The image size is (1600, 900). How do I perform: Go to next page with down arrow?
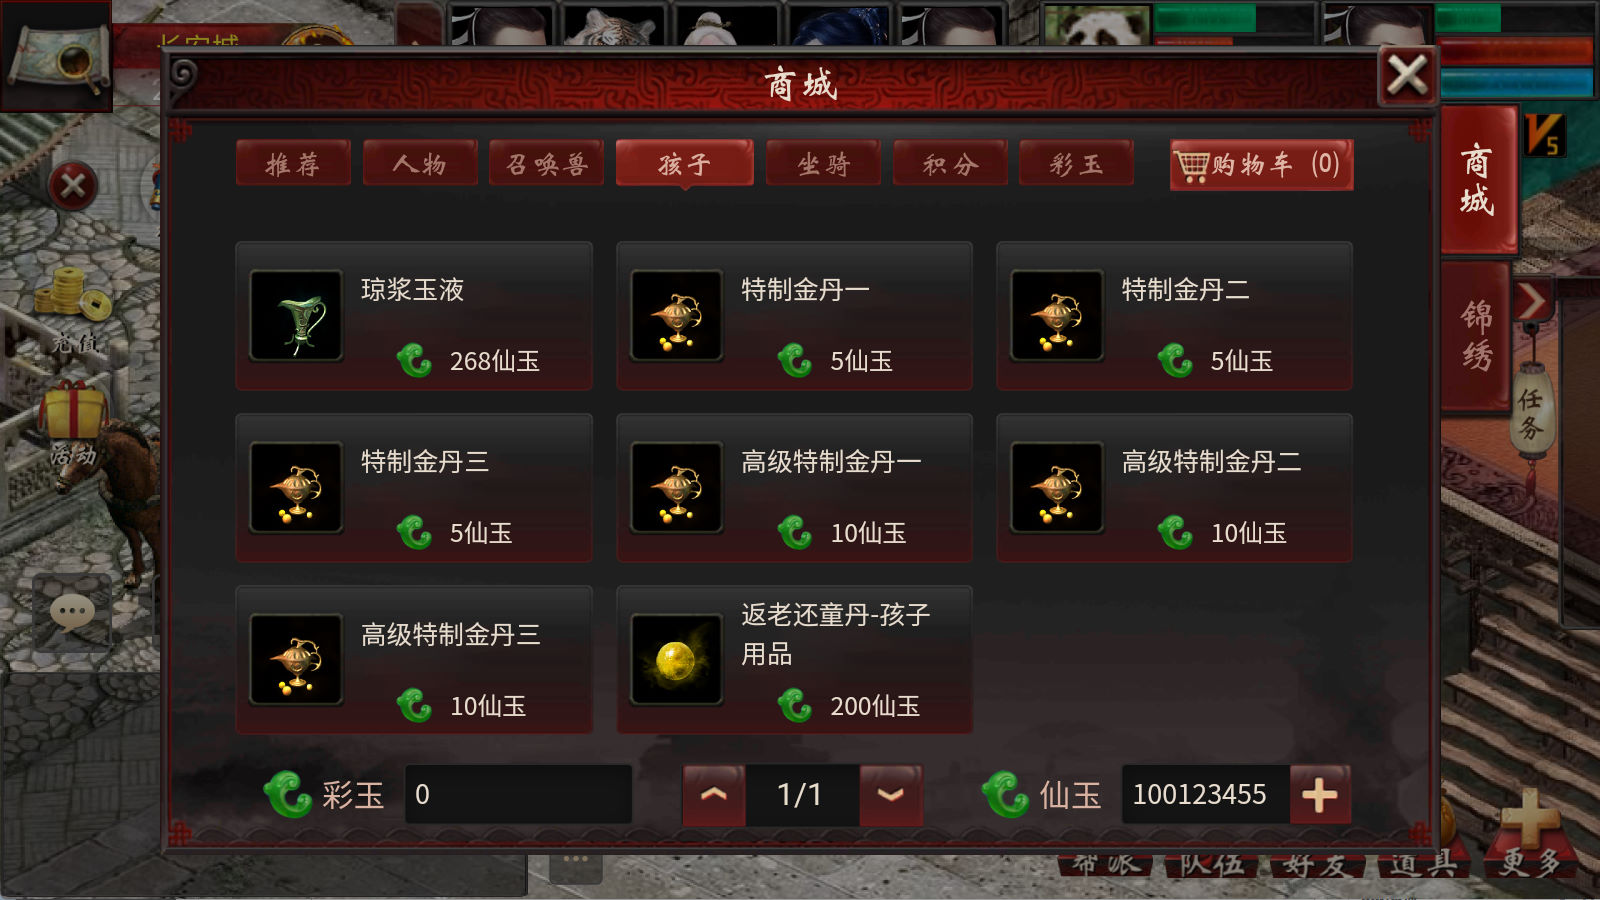890,795
